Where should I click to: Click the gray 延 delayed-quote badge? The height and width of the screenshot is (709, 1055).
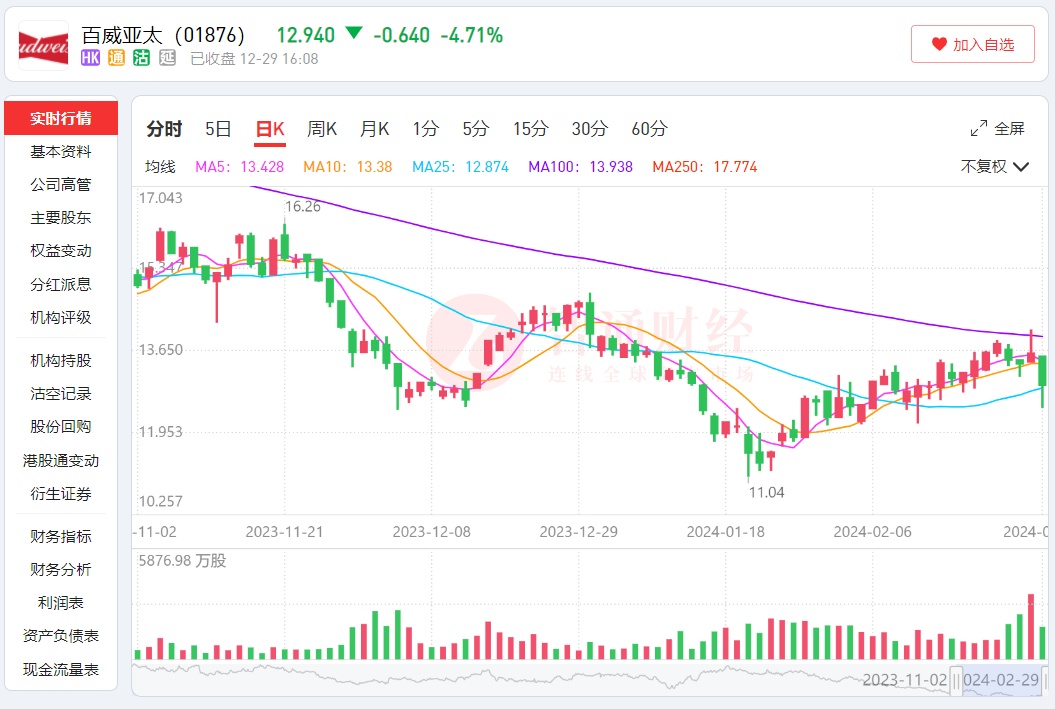pyautogui.click(x=167, y=58)
